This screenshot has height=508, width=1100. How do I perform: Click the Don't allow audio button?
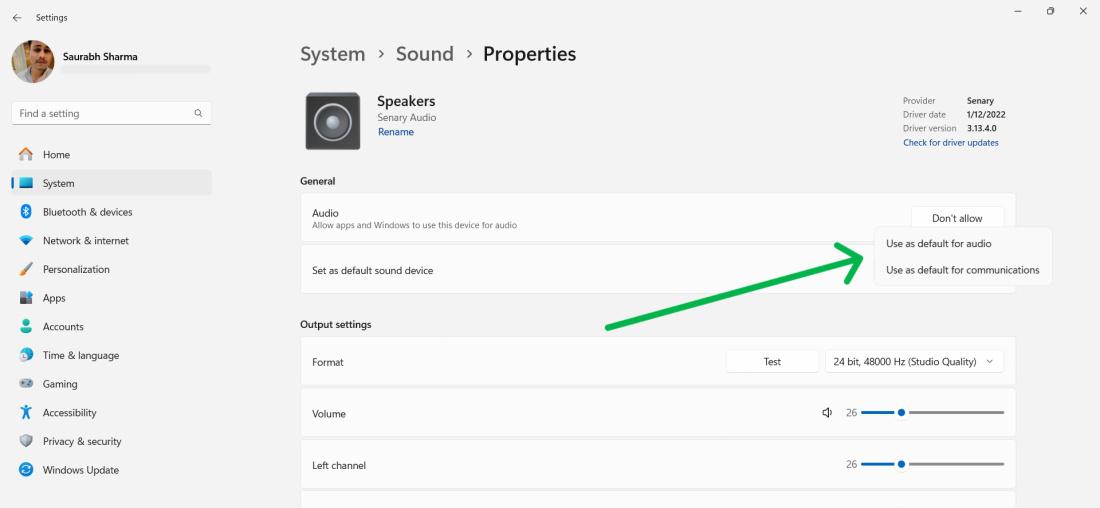pos(957,218)
